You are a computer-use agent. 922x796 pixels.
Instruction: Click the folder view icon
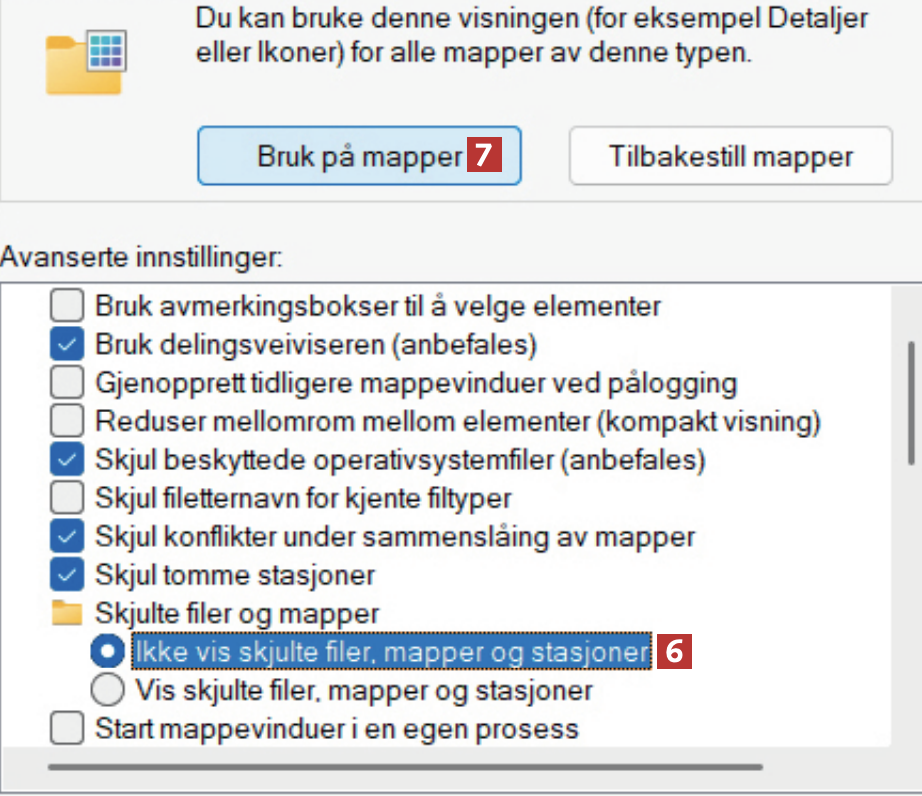(x=84, y=62)
